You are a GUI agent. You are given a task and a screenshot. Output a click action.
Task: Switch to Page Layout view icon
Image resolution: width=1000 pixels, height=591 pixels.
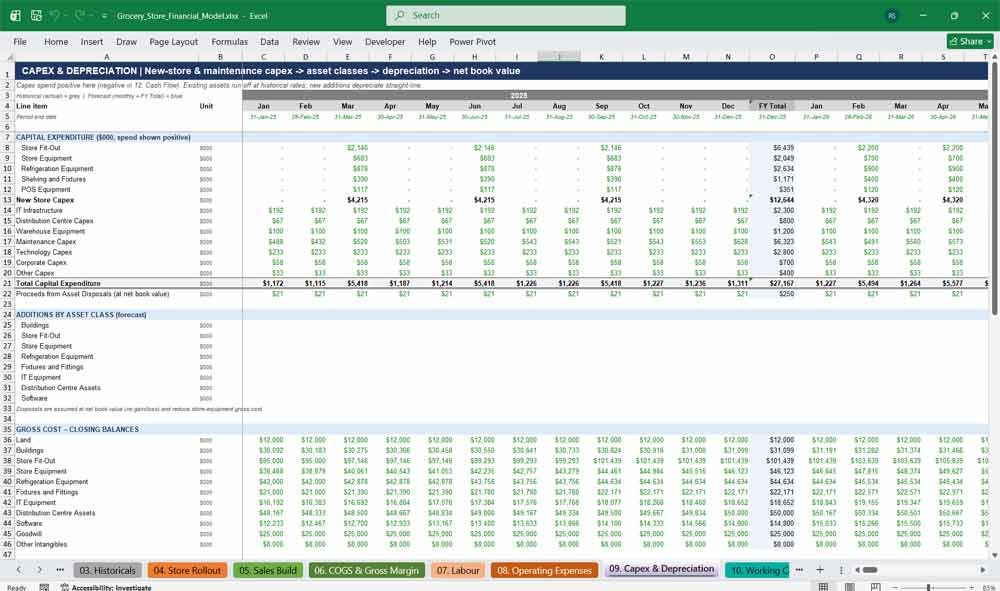tap(849, 587)
